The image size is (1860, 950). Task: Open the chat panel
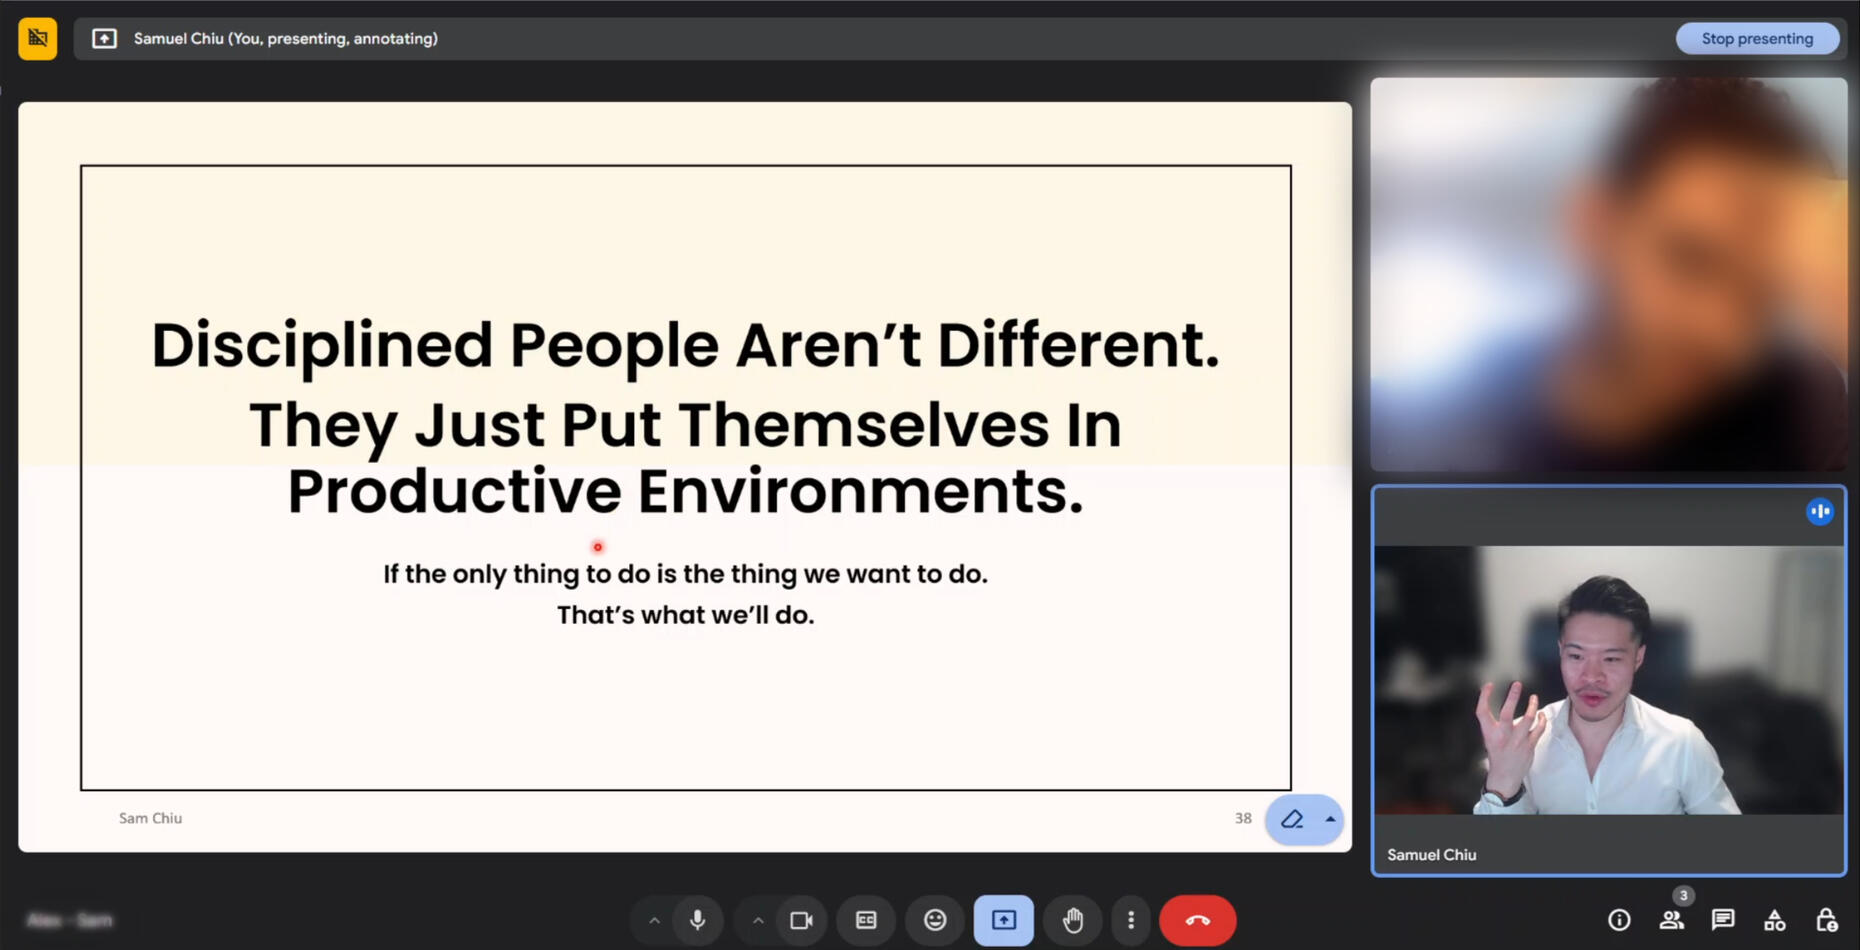pos(1723,920)
